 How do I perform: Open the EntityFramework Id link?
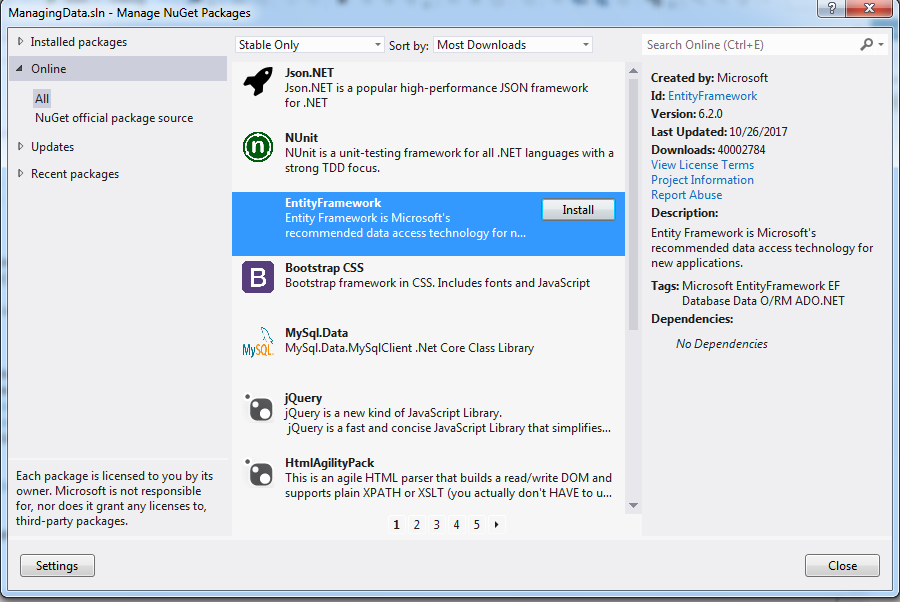coord(712,96)
